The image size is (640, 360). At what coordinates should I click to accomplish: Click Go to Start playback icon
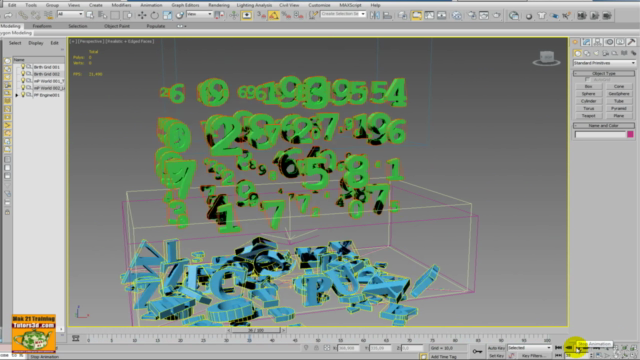click(x=558, y=347)
